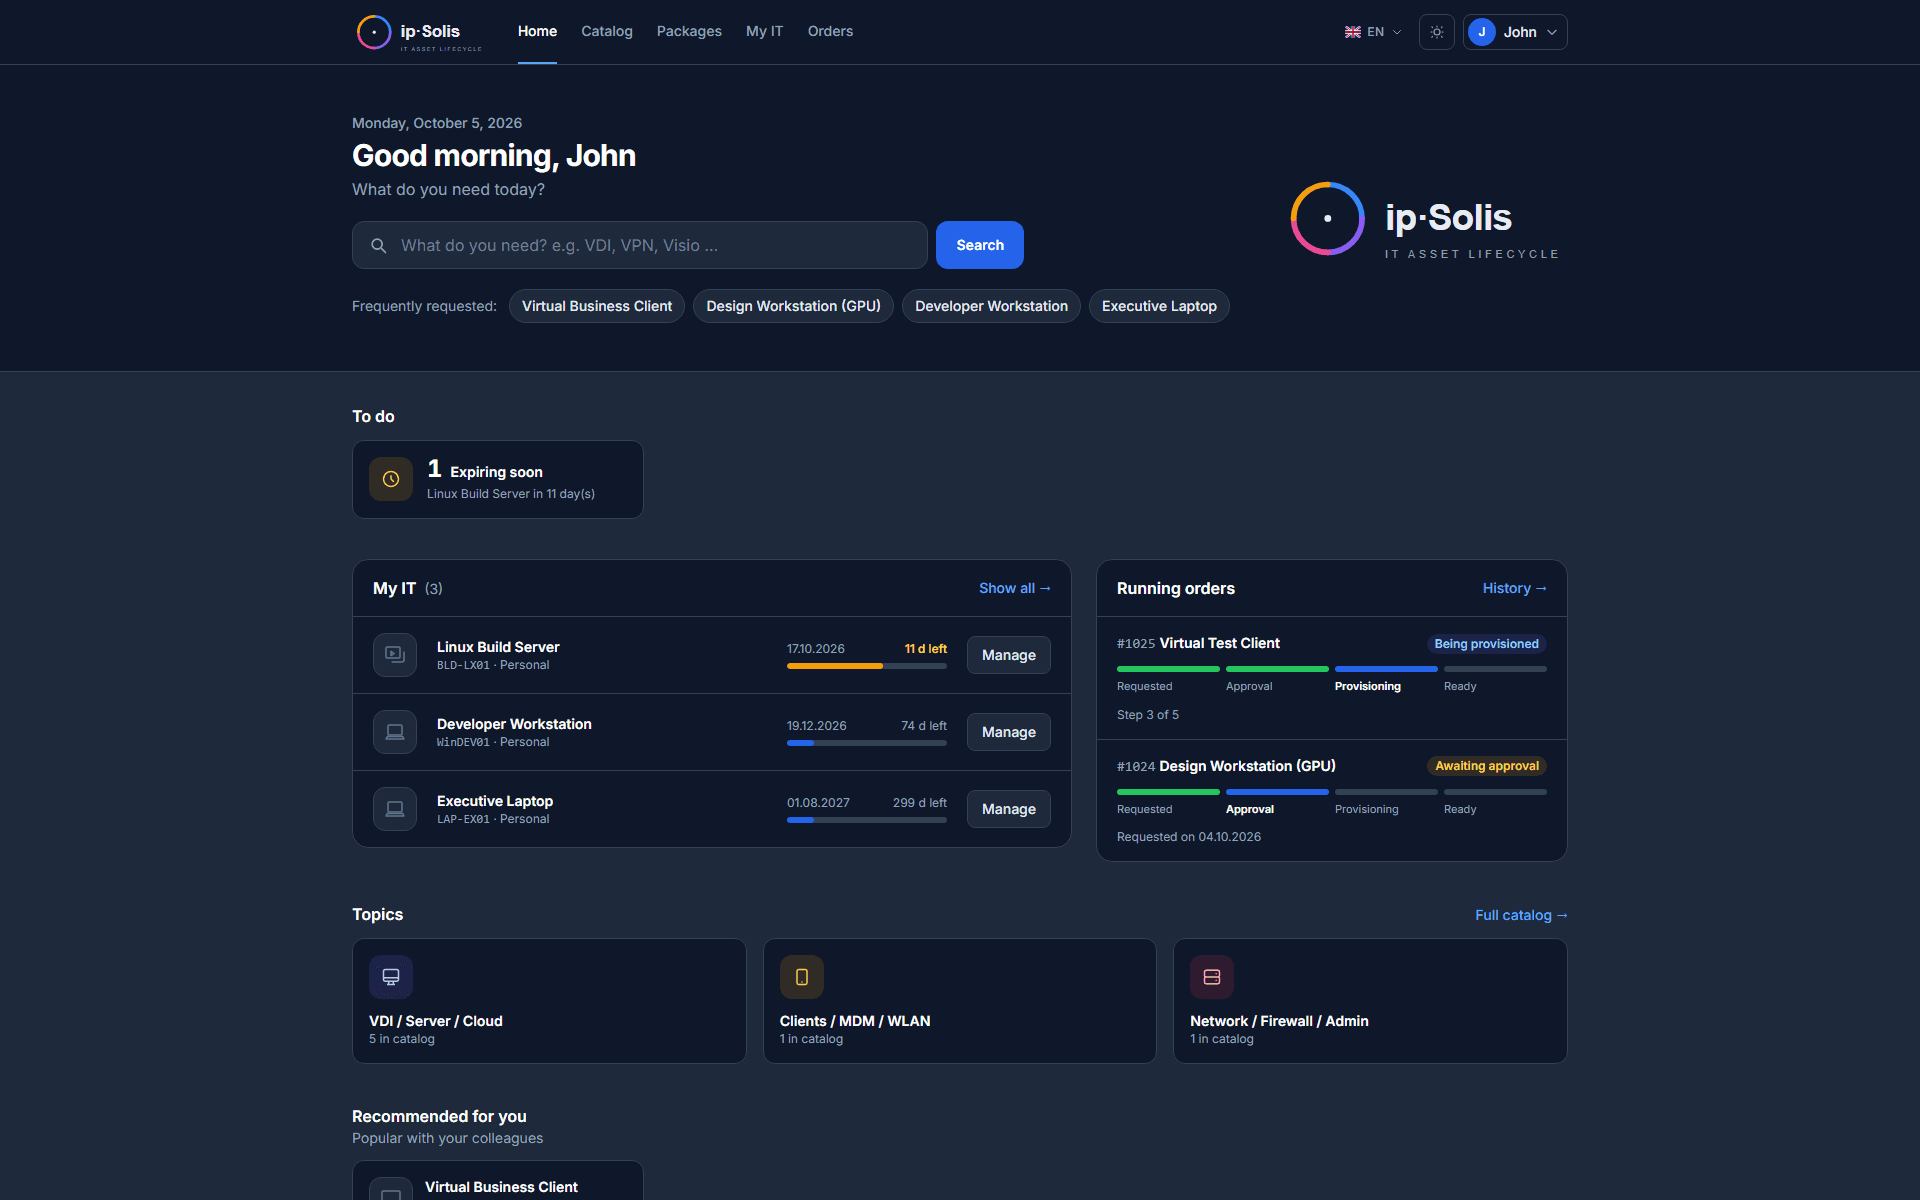This screenshot has width=1920, height=1200.
Task: Click the Linux Build Server device icon
Action: 395,655
